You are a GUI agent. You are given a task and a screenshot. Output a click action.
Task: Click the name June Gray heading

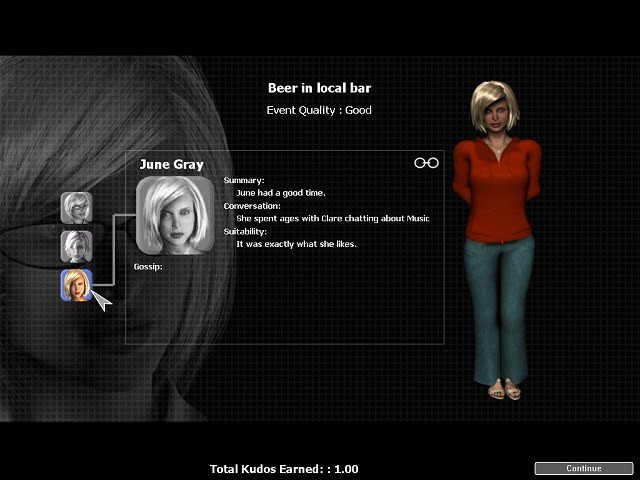click(x=171, y=164)
